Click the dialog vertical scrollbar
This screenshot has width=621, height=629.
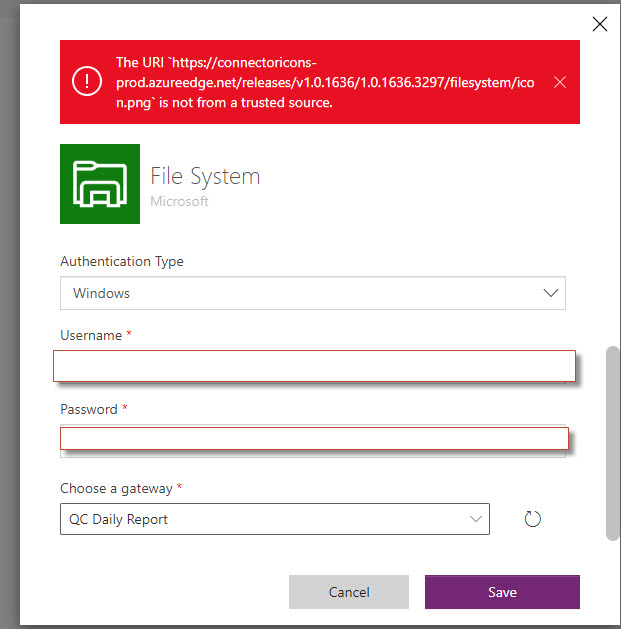pyautogui.click(x=613, y=443)
